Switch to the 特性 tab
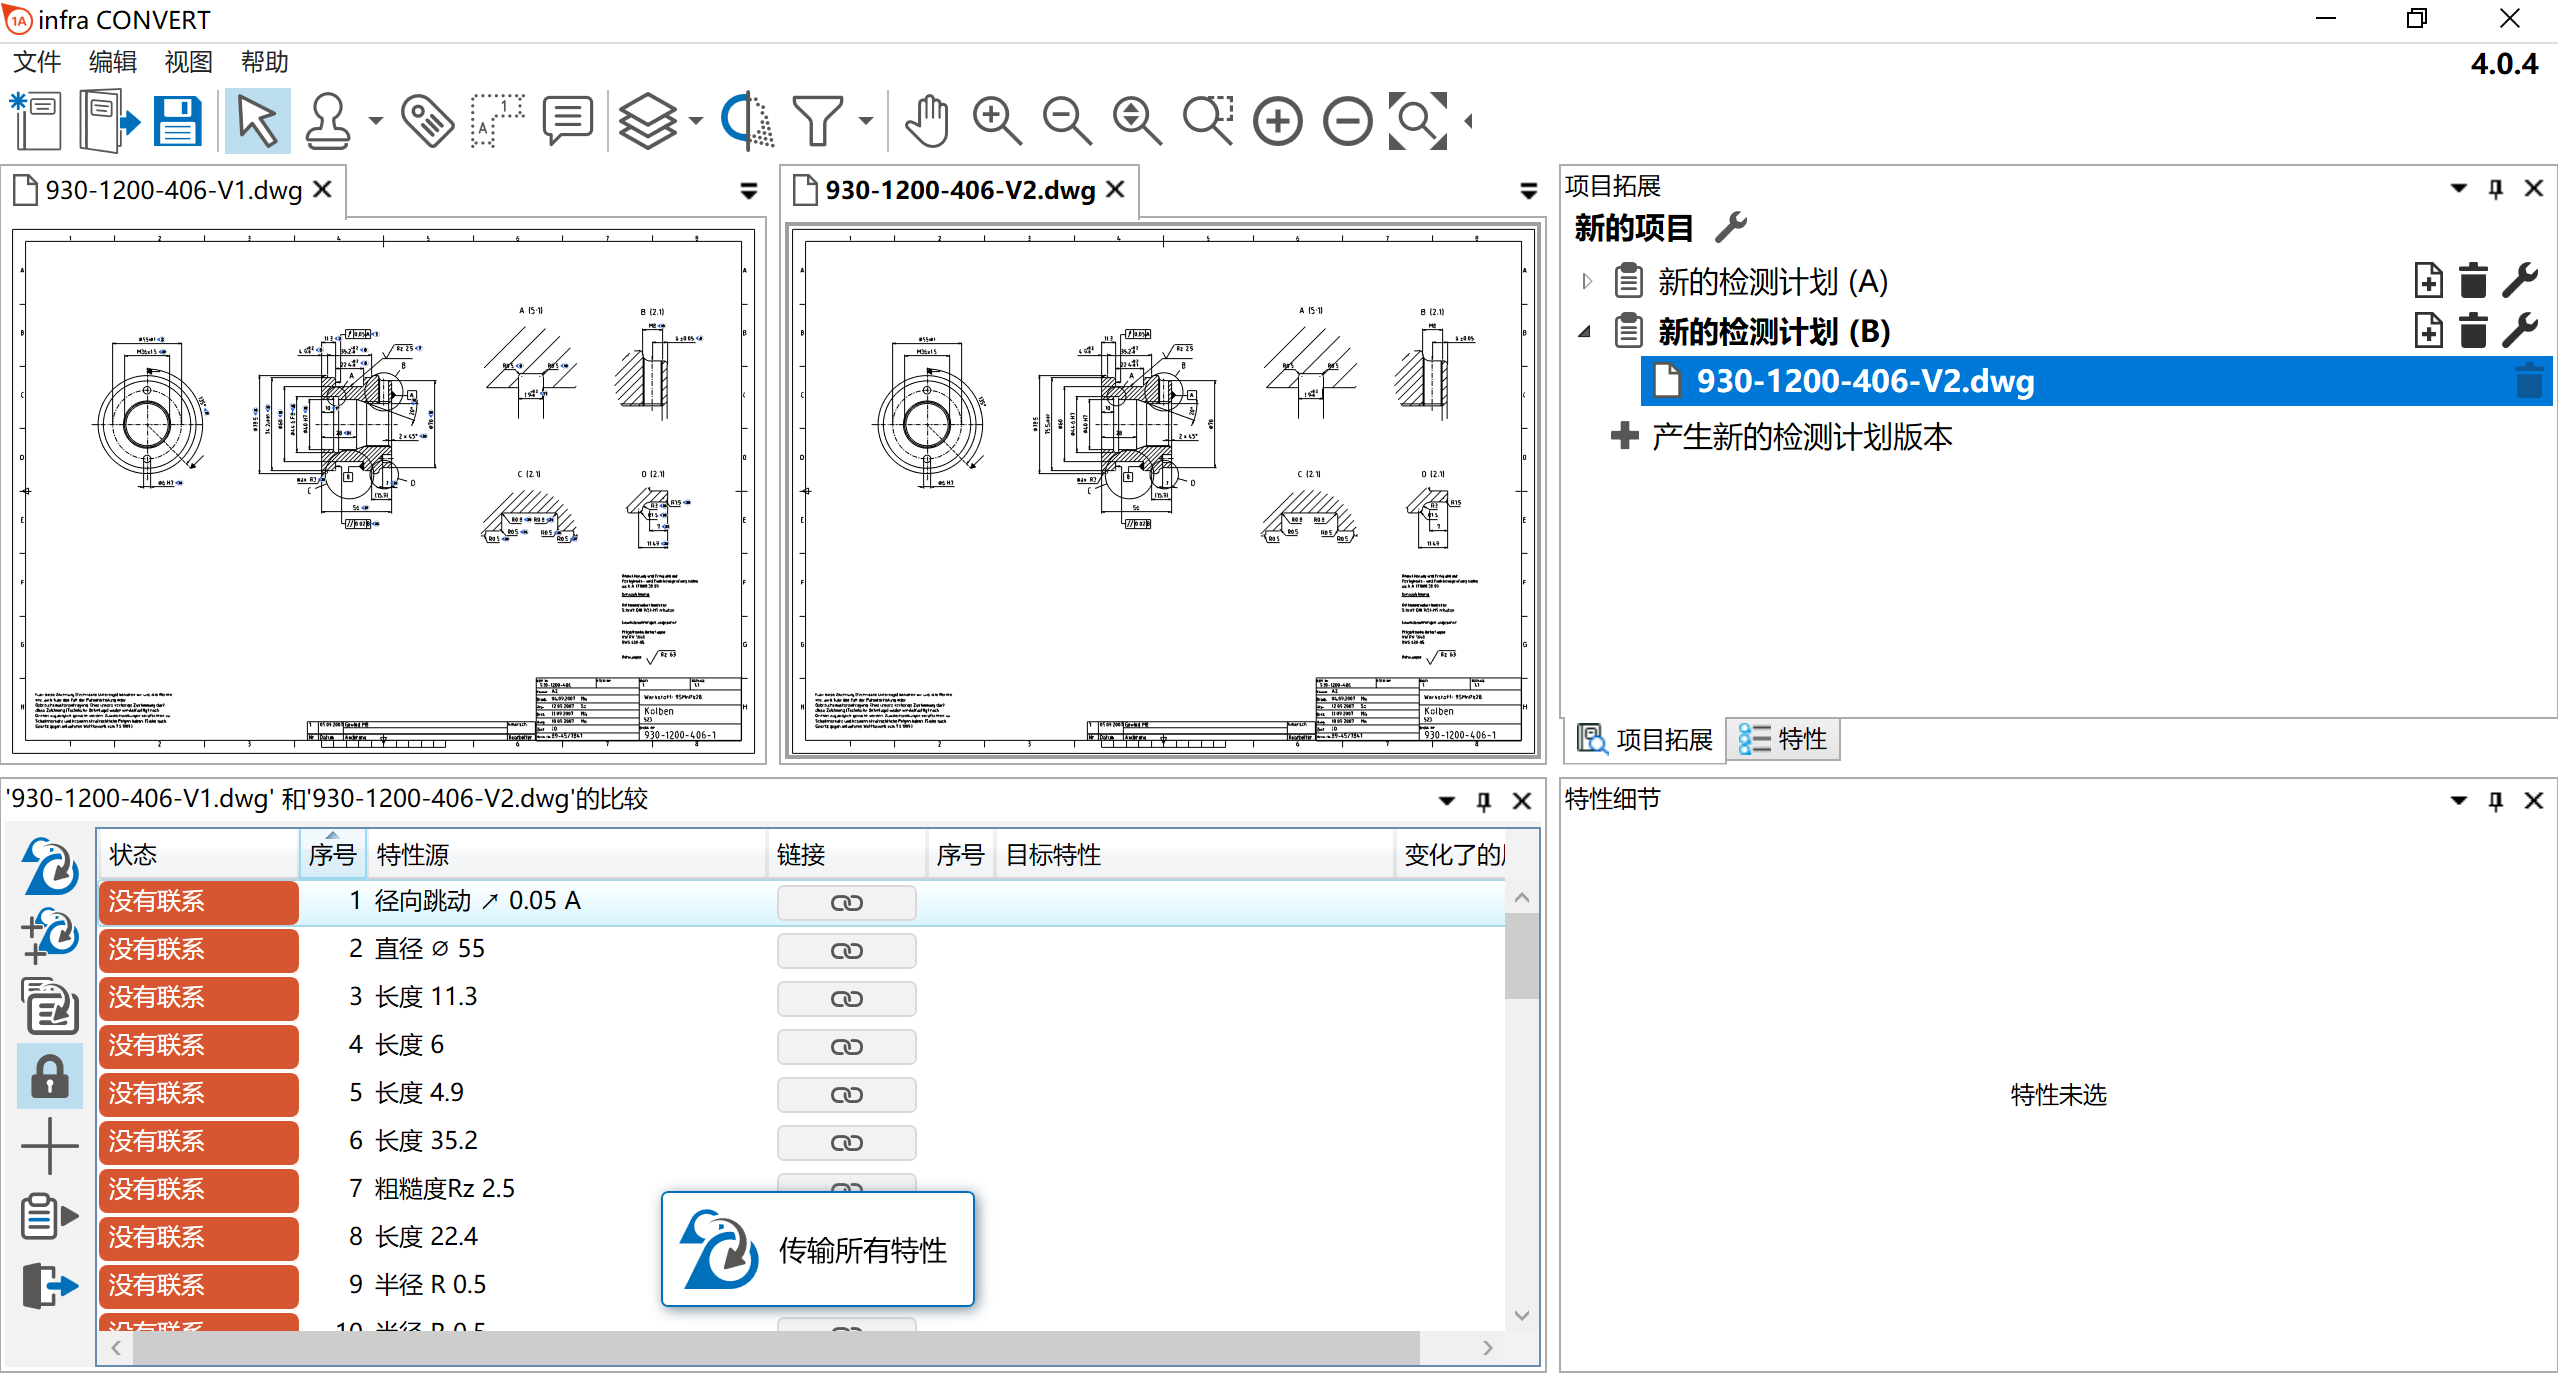 pyautogui.click(x=1783, y=739)
